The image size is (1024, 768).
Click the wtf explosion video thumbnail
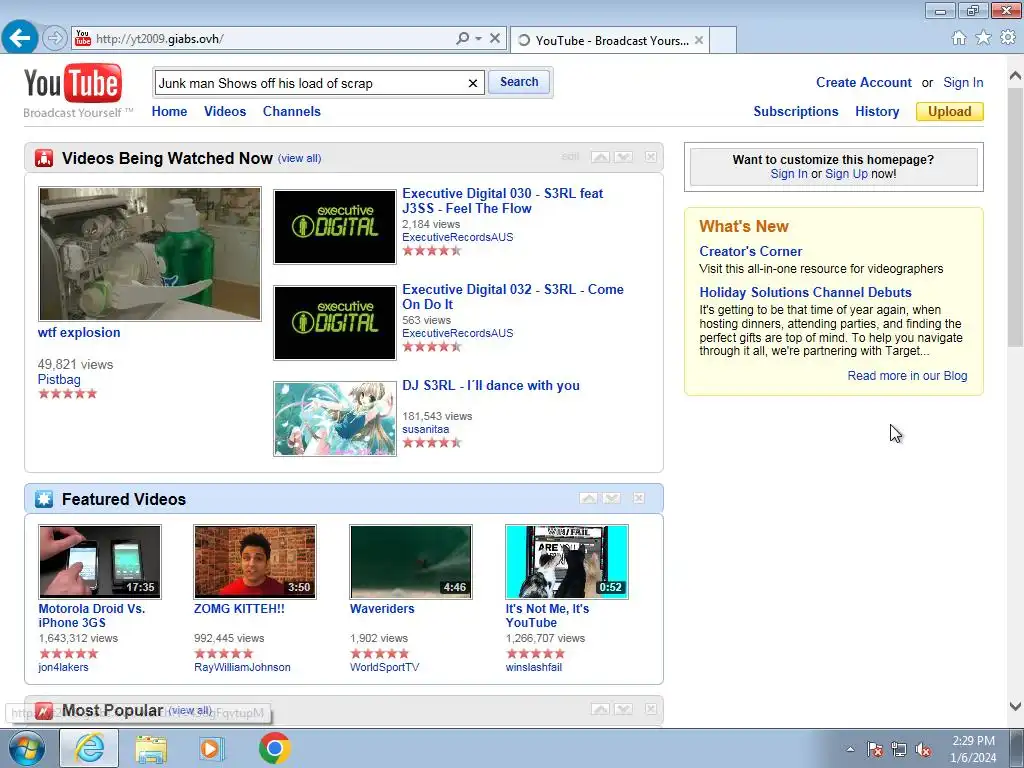coord(150,253)
